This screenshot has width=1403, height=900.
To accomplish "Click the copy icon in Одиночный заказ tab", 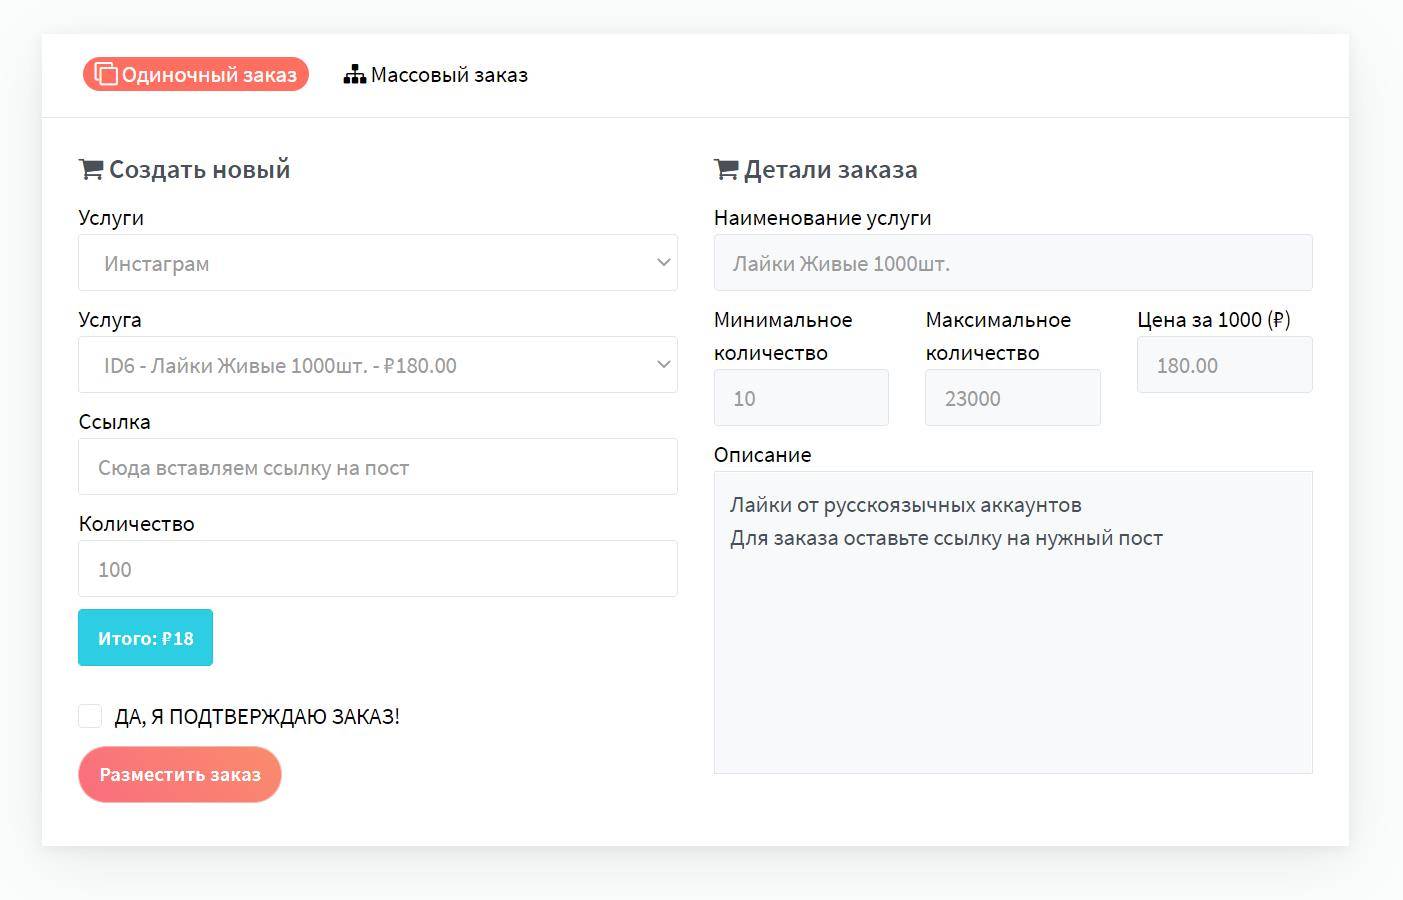I will click(106, 75).
